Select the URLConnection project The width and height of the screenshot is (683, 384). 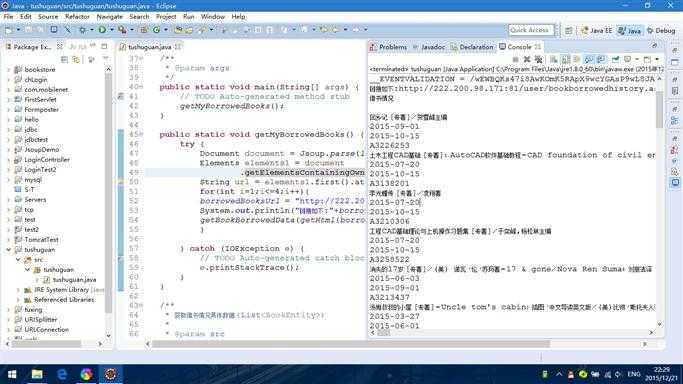pyautogui.click(x=47, y=330)
